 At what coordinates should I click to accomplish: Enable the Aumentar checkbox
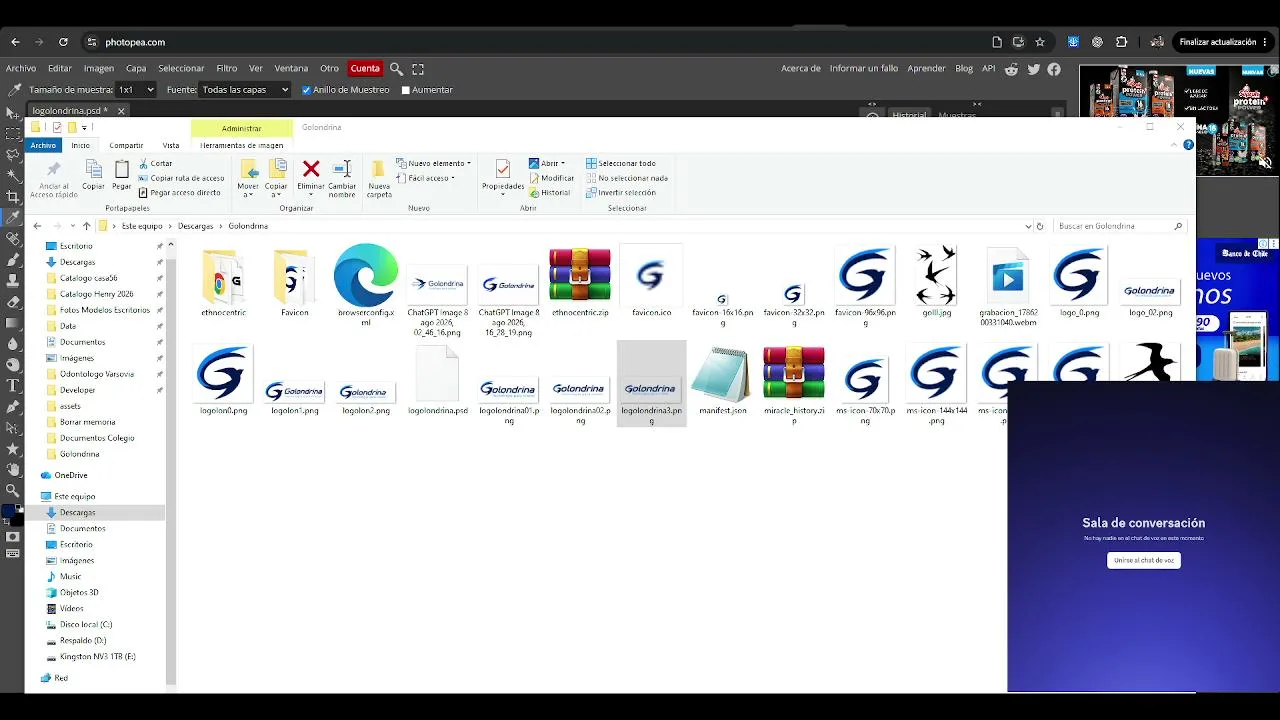click(x=406, y=90)
